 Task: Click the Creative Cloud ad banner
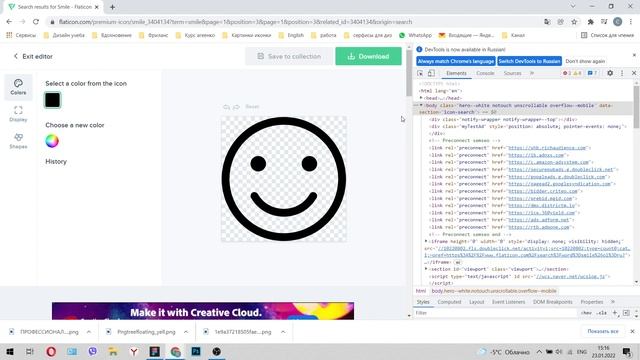203,311
